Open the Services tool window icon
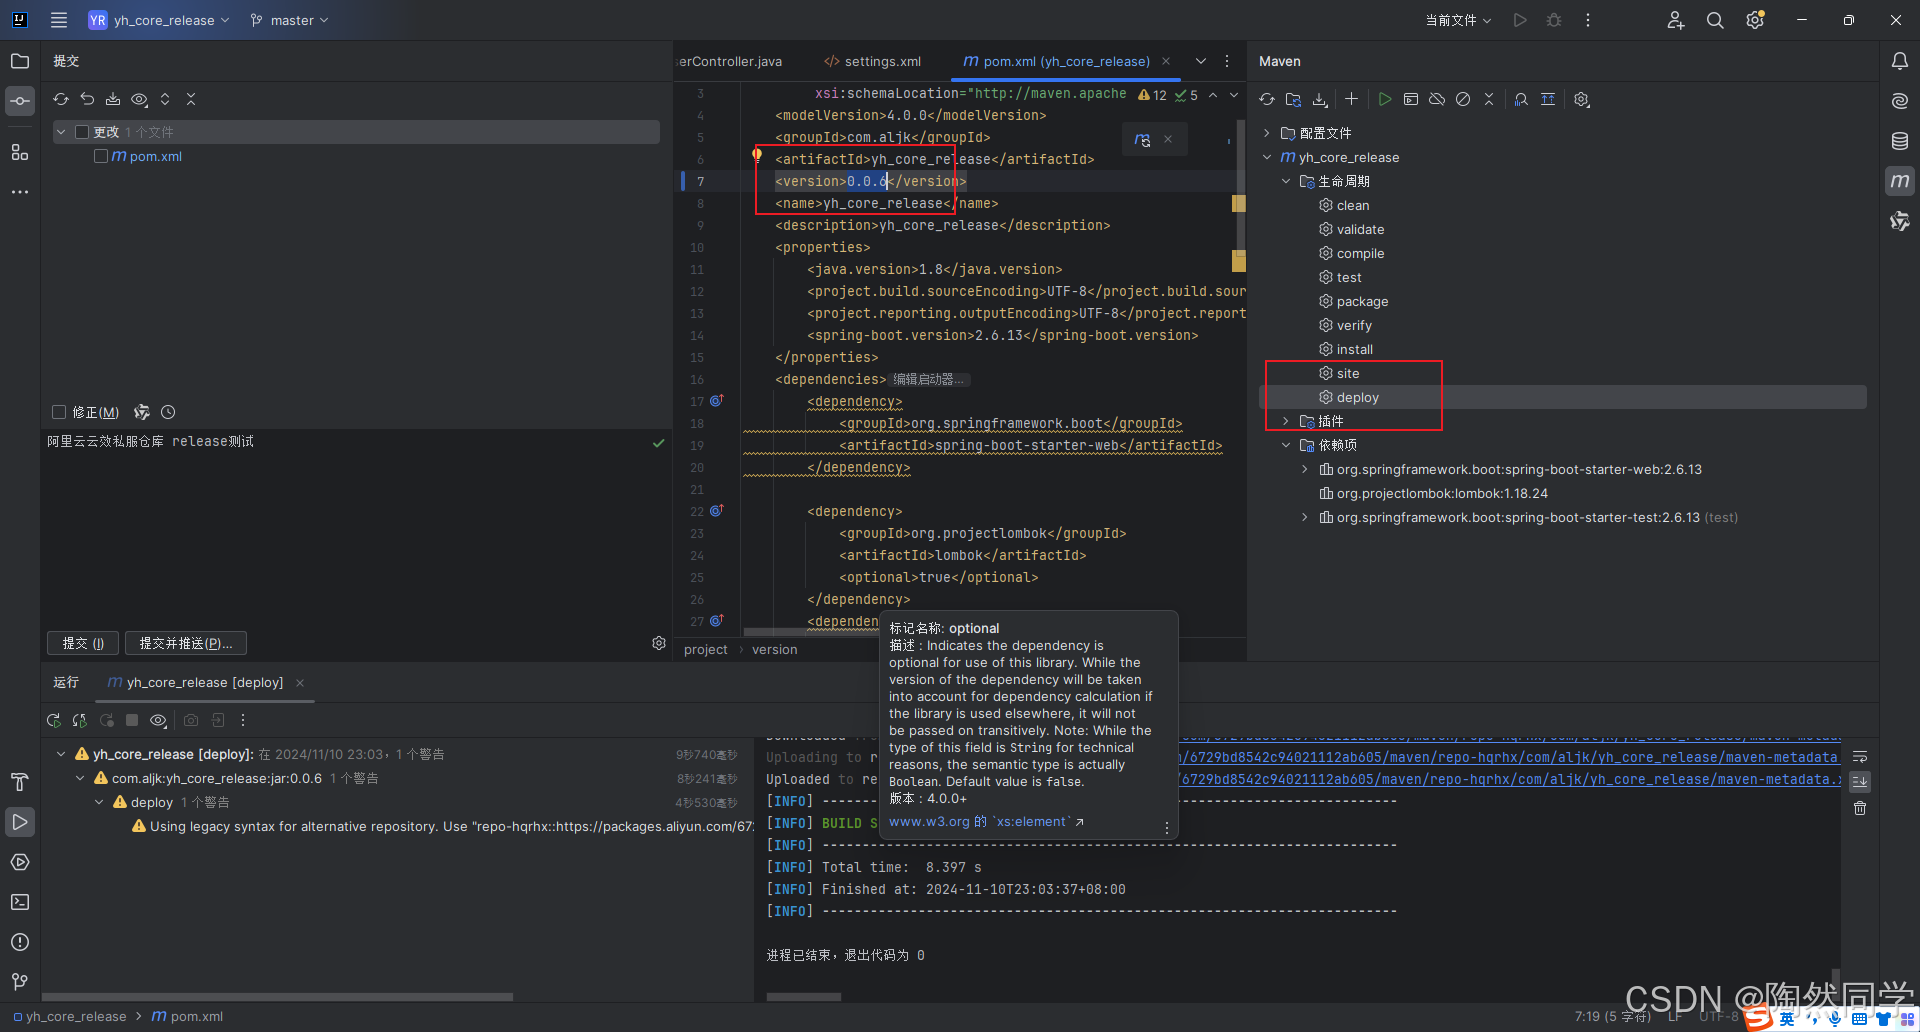 tap(20, 862)
